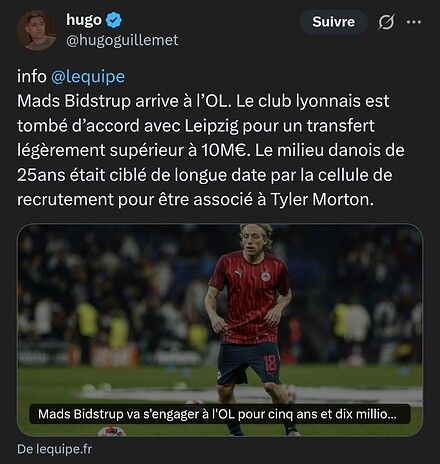Viewport: 440px width, 464px height.
Task: Click the football at the photo's bottom edge
Action: click(112, 431)
